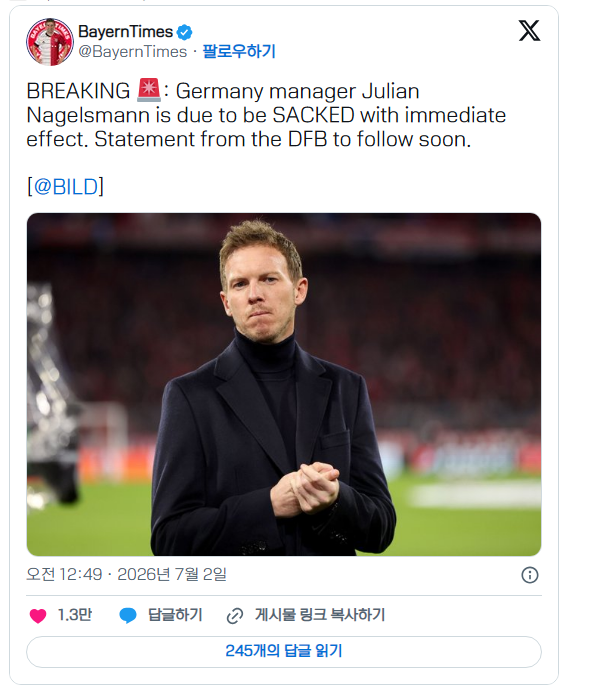The height and width of the screenshot is (691, 591).
Task: Click the reply speech bubble icon
Action: coord(128,616)
